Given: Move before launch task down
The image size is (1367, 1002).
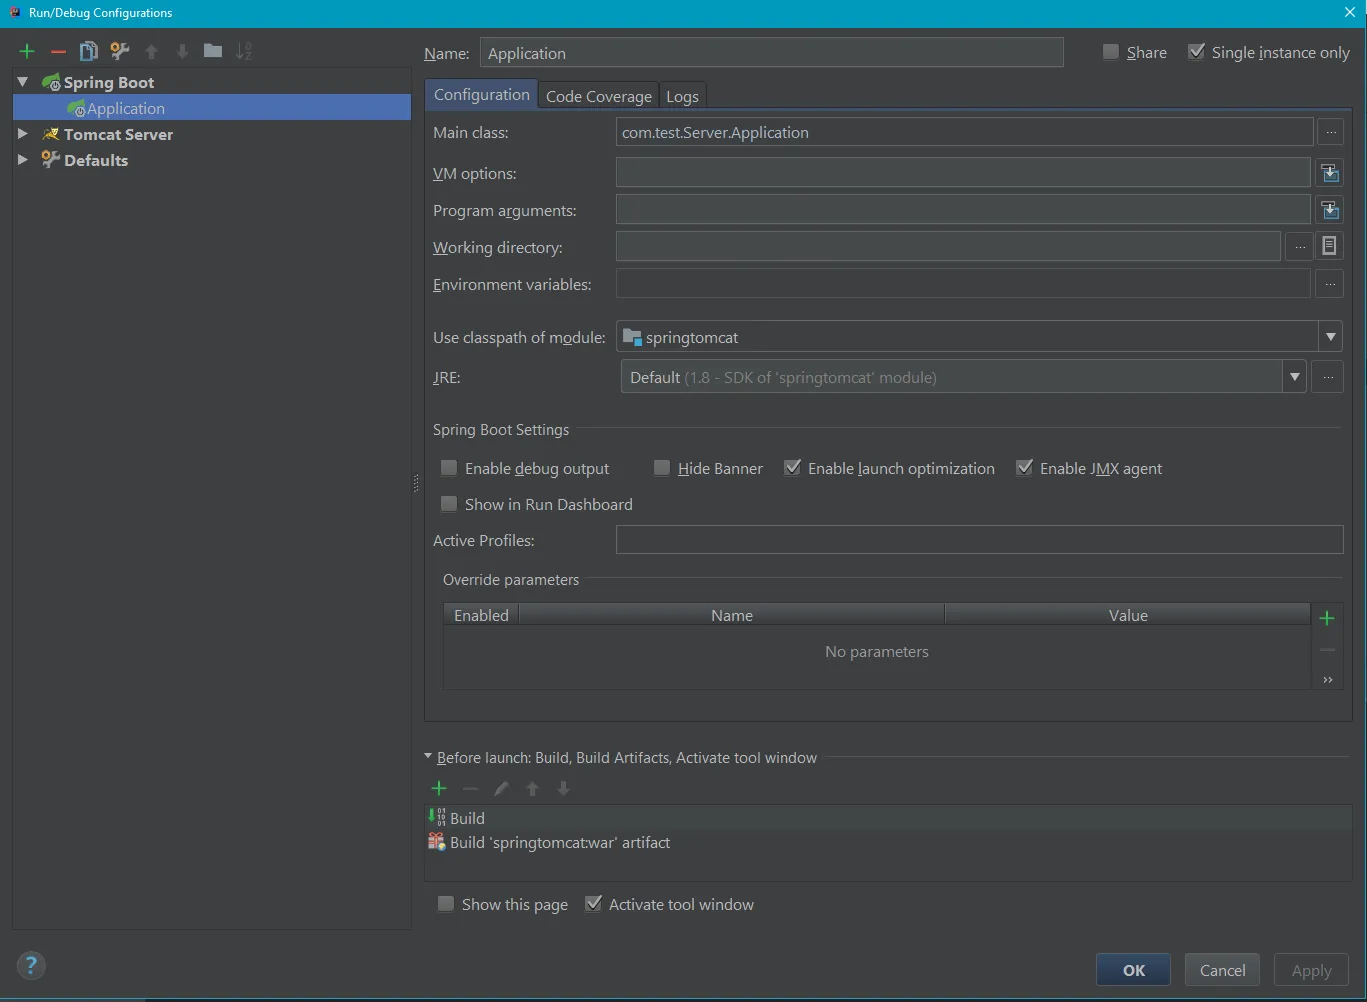Looking at the screenshot, I should pos(563,788).
